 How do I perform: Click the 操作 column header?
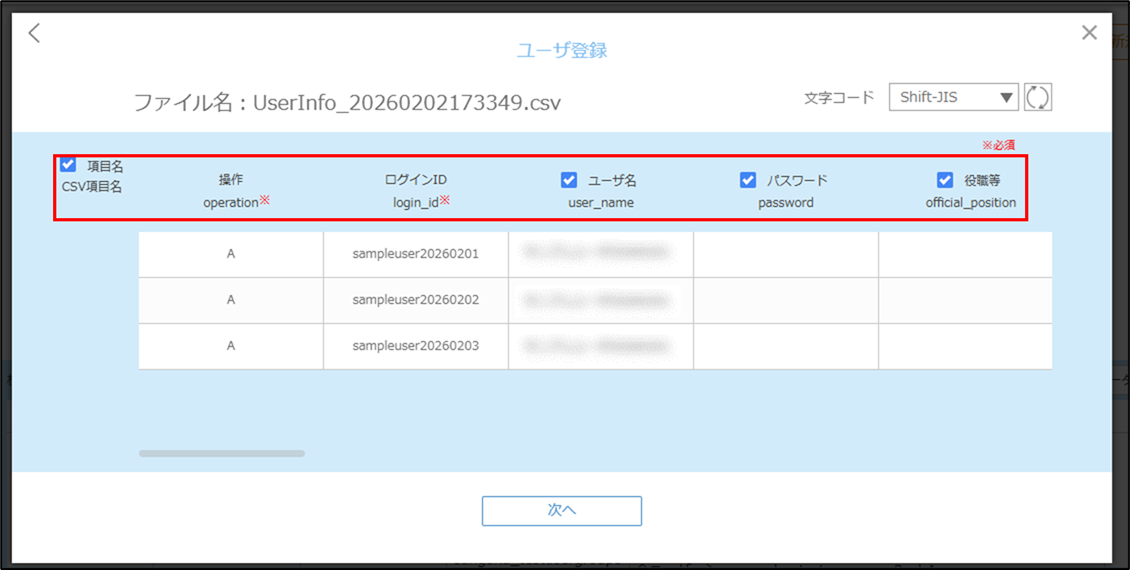pos(231,180)
